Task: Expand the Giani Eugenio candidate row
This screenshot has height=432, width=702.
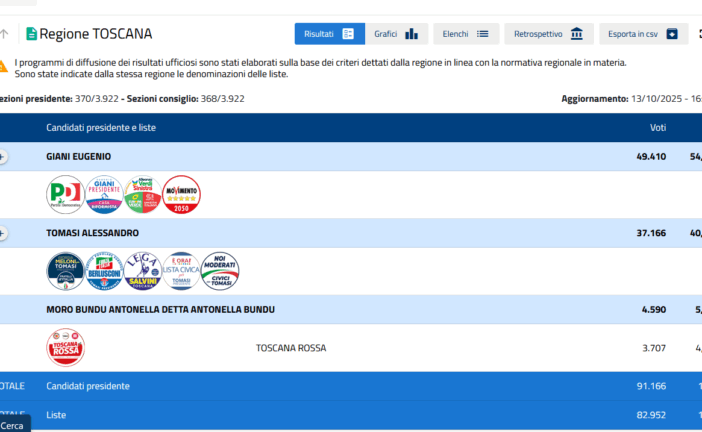Action: click(x=2, y=157)
